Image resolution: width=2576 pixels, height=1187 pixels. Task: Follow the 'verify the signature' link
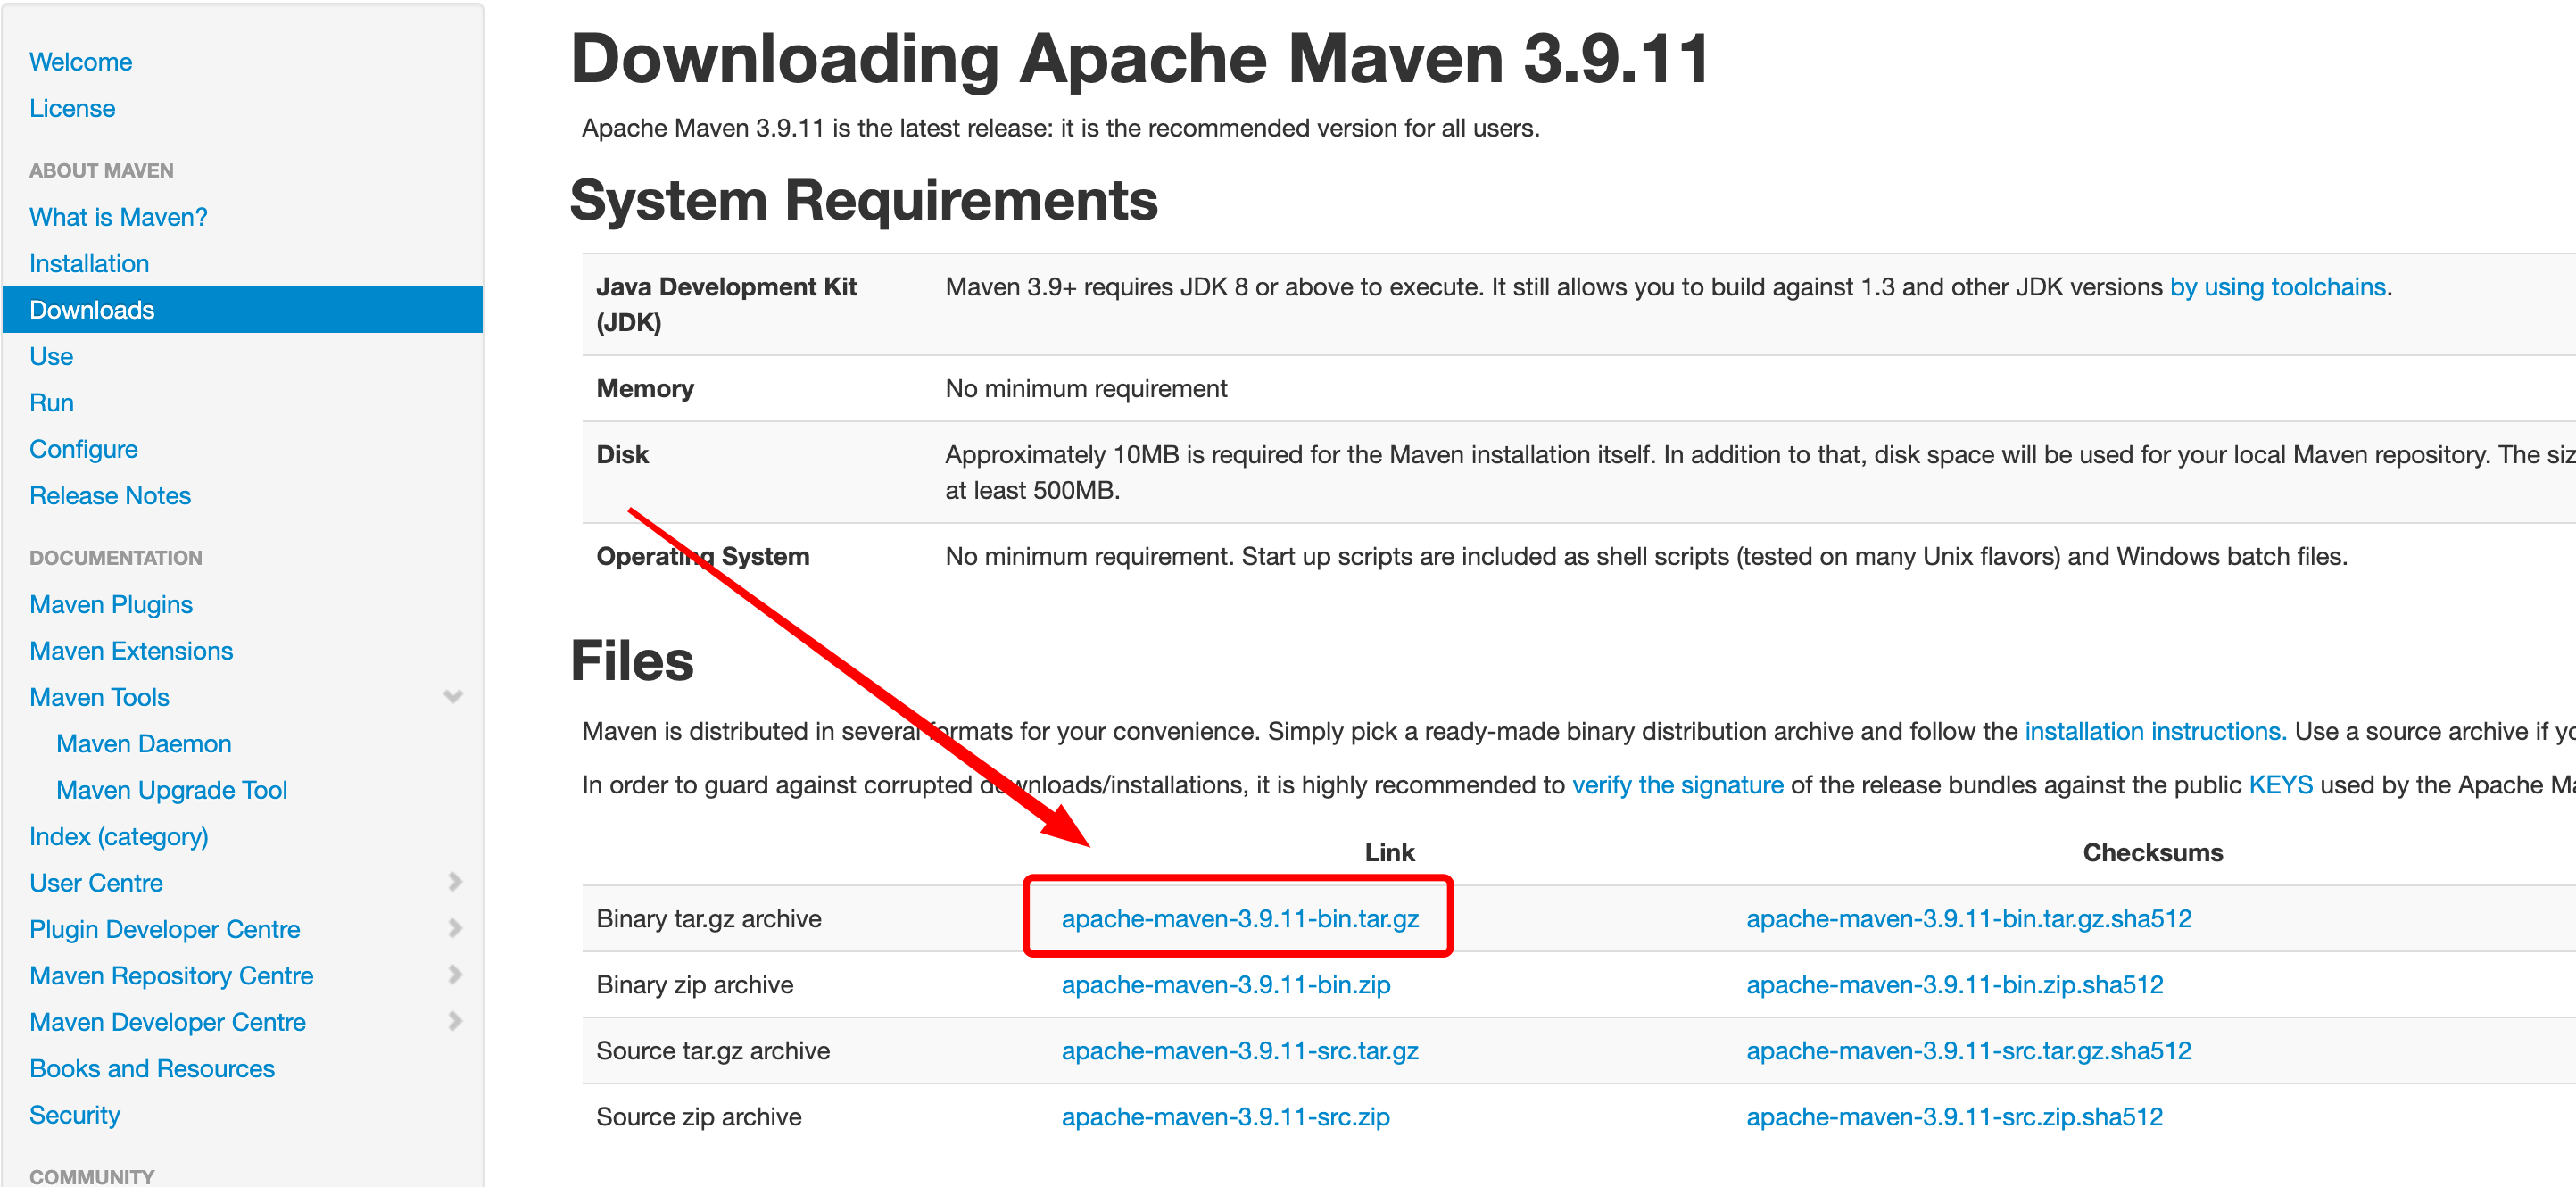[x=1677, y=785]
